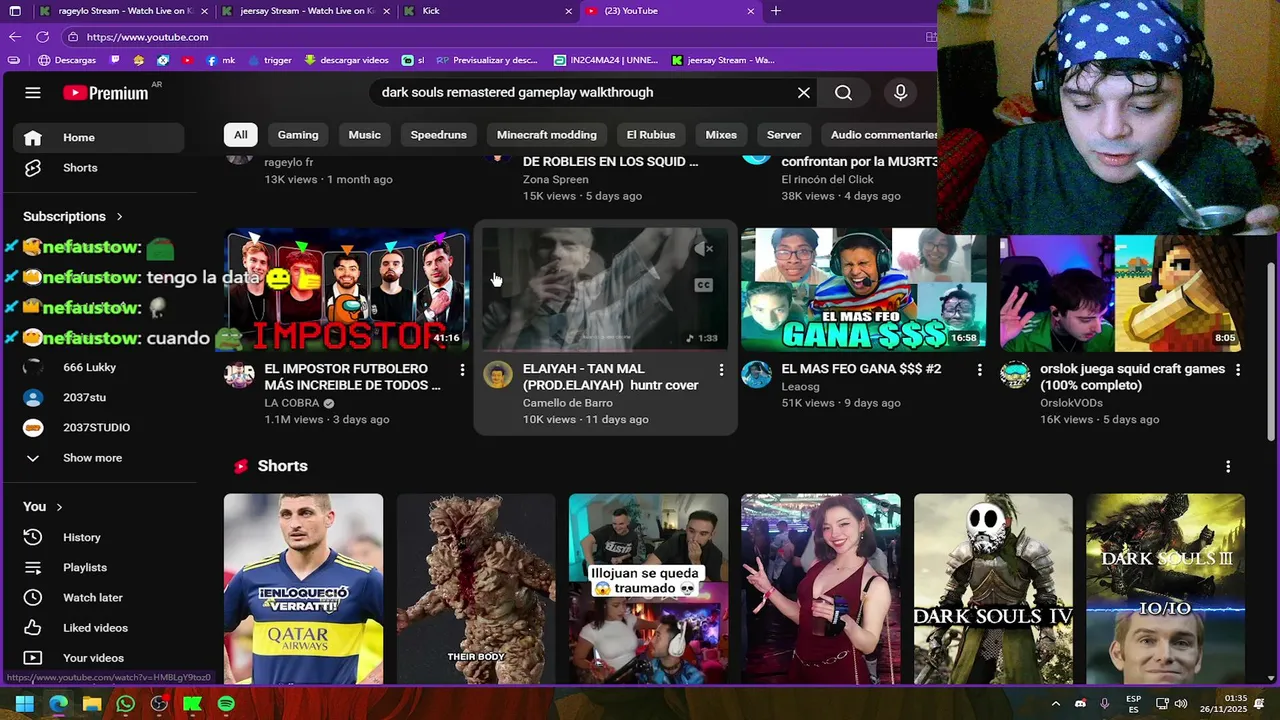Open the Shorts shelf three-dot menu
The image size is (1280, 720).
(1228, 466)
